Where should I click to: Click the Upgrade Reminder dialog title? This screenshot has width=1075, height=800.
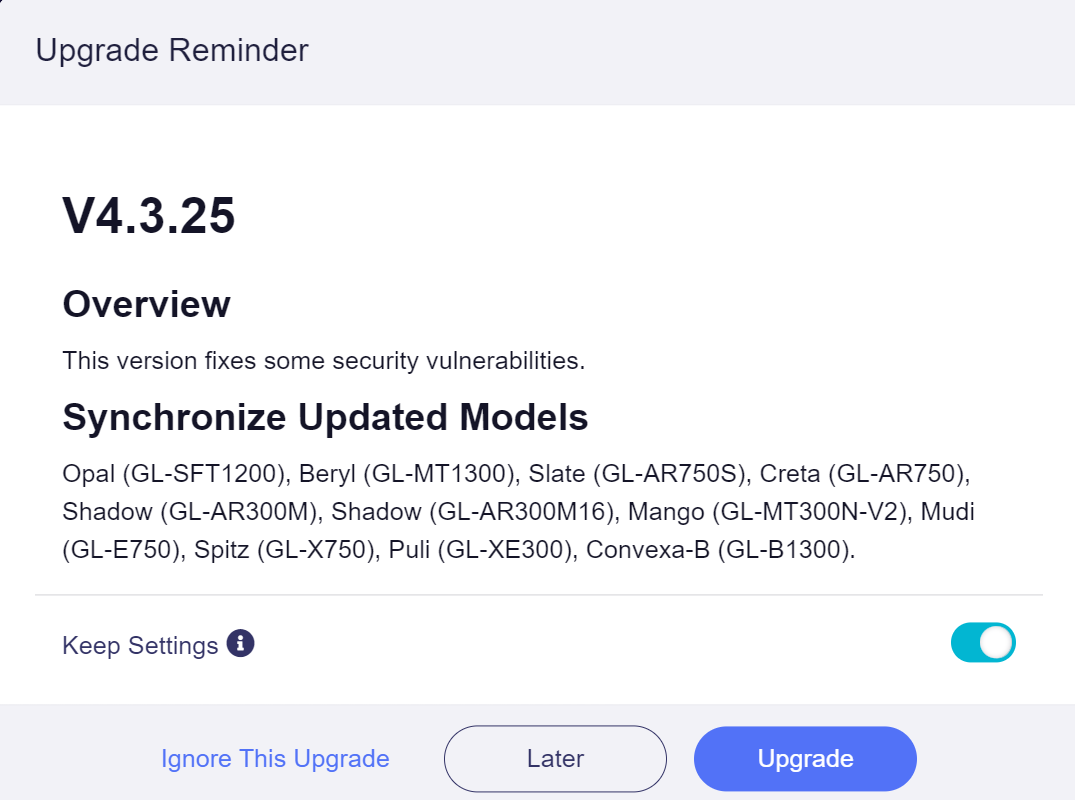coord(172,50)
